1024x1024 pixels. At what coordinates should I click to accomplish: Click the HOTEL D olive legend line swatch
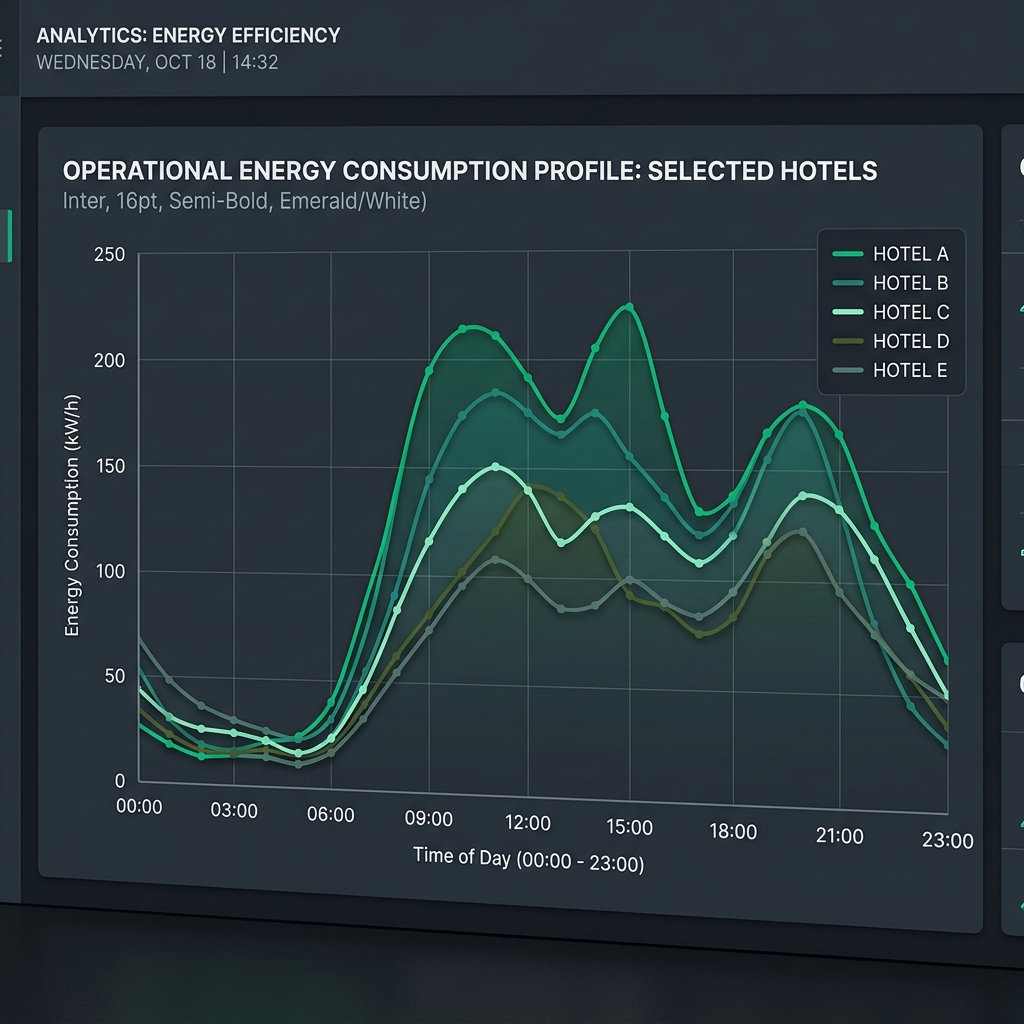(x=847, y=341)
